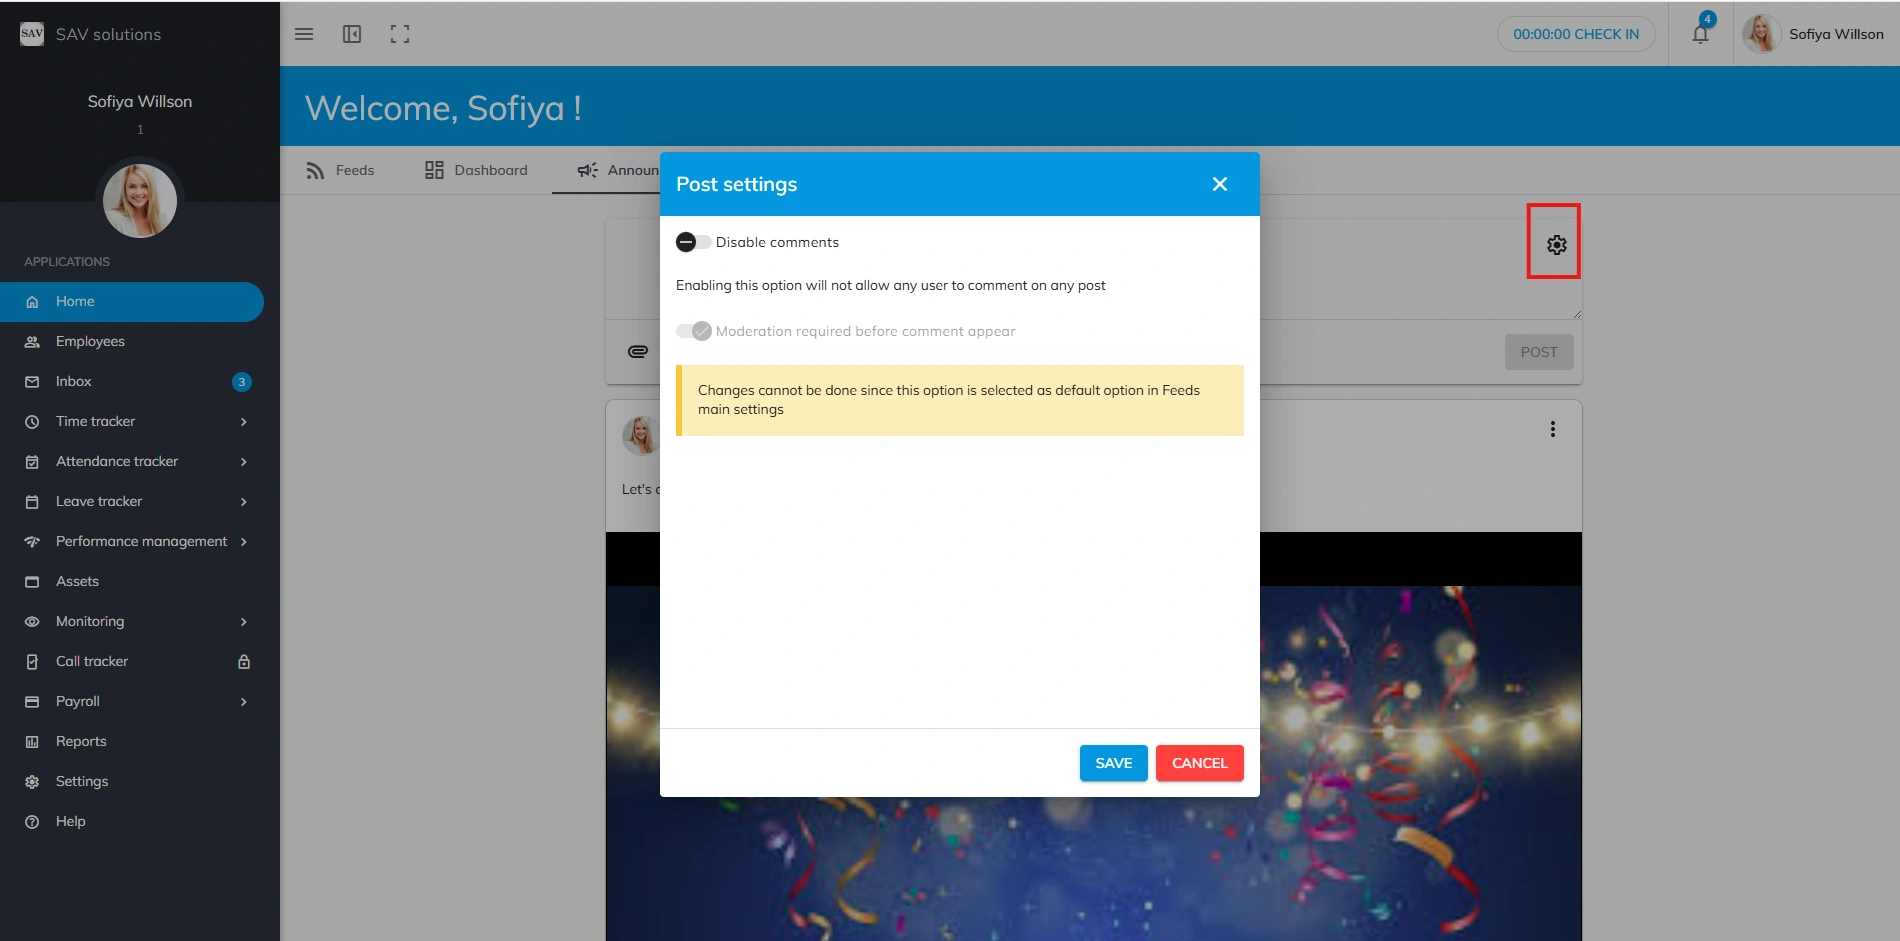Expand the Time tracker submenu
Screen dimensions: 1900x941
click(243, 422)
